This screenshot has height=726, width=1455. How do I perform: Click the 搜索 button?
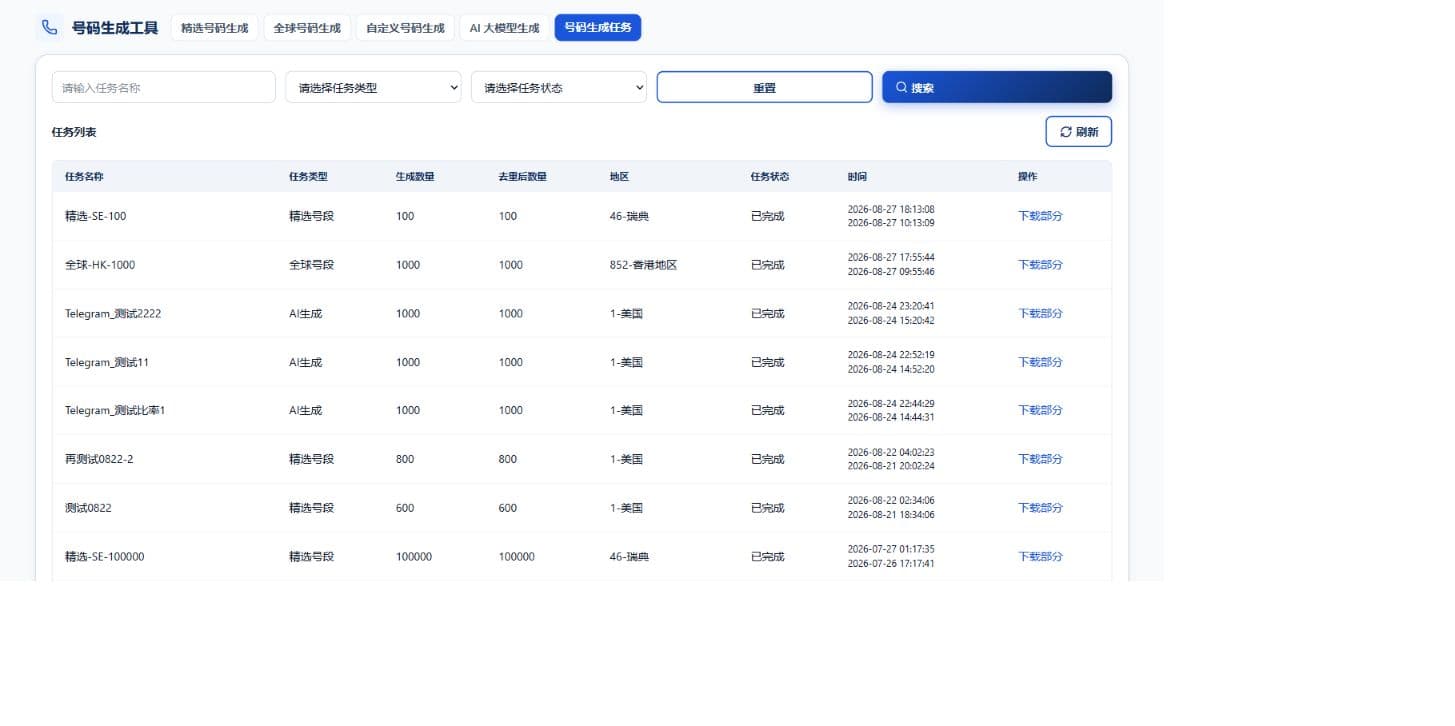coord(997,87)
